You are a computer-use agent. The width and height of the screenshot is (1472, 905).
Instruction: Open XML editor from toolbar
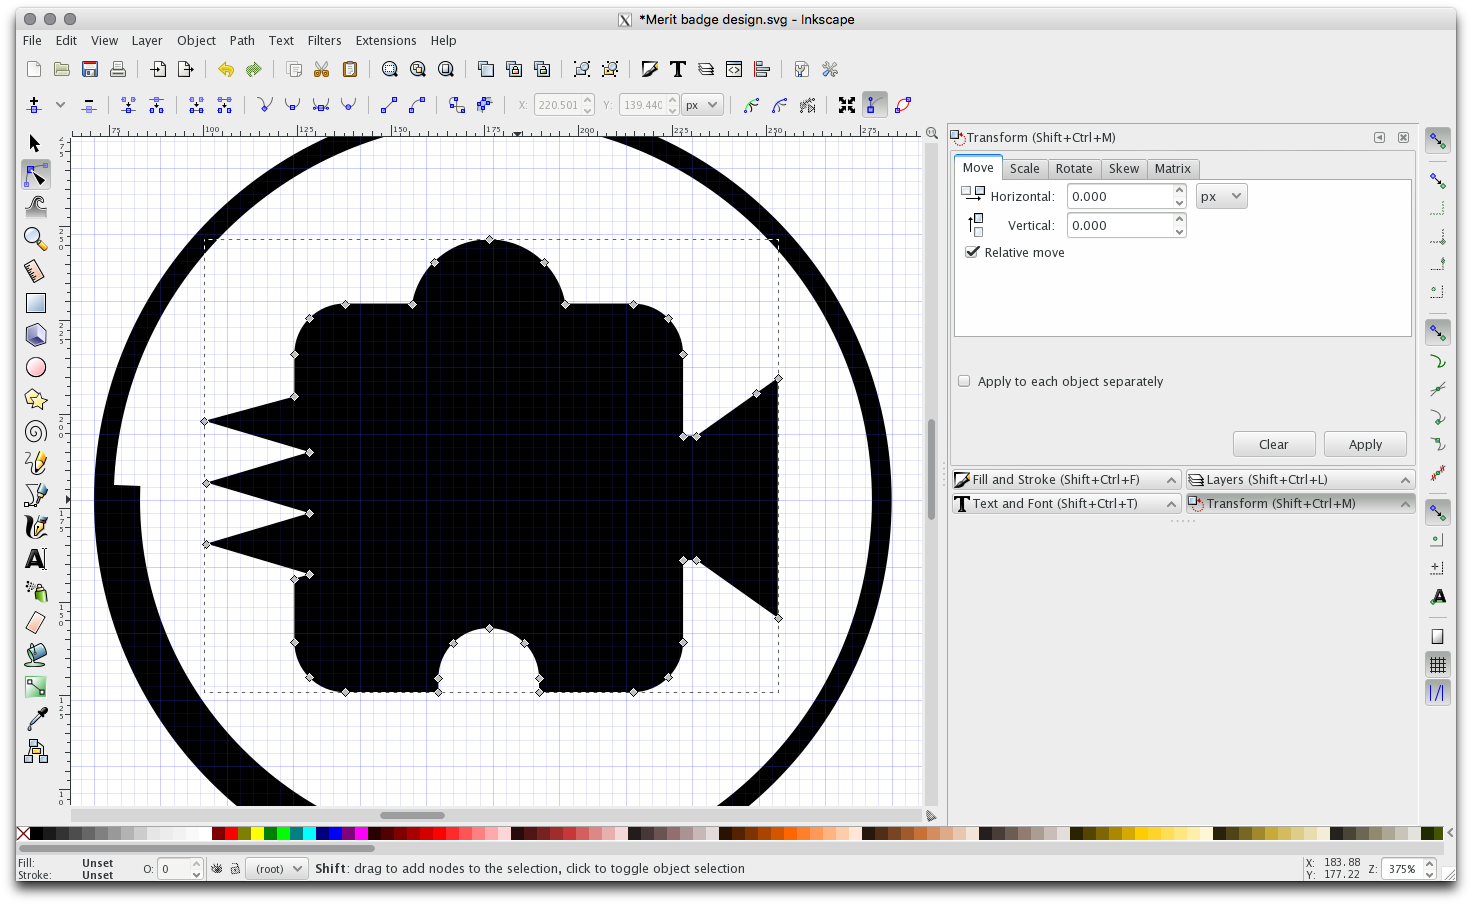(734, 69)
